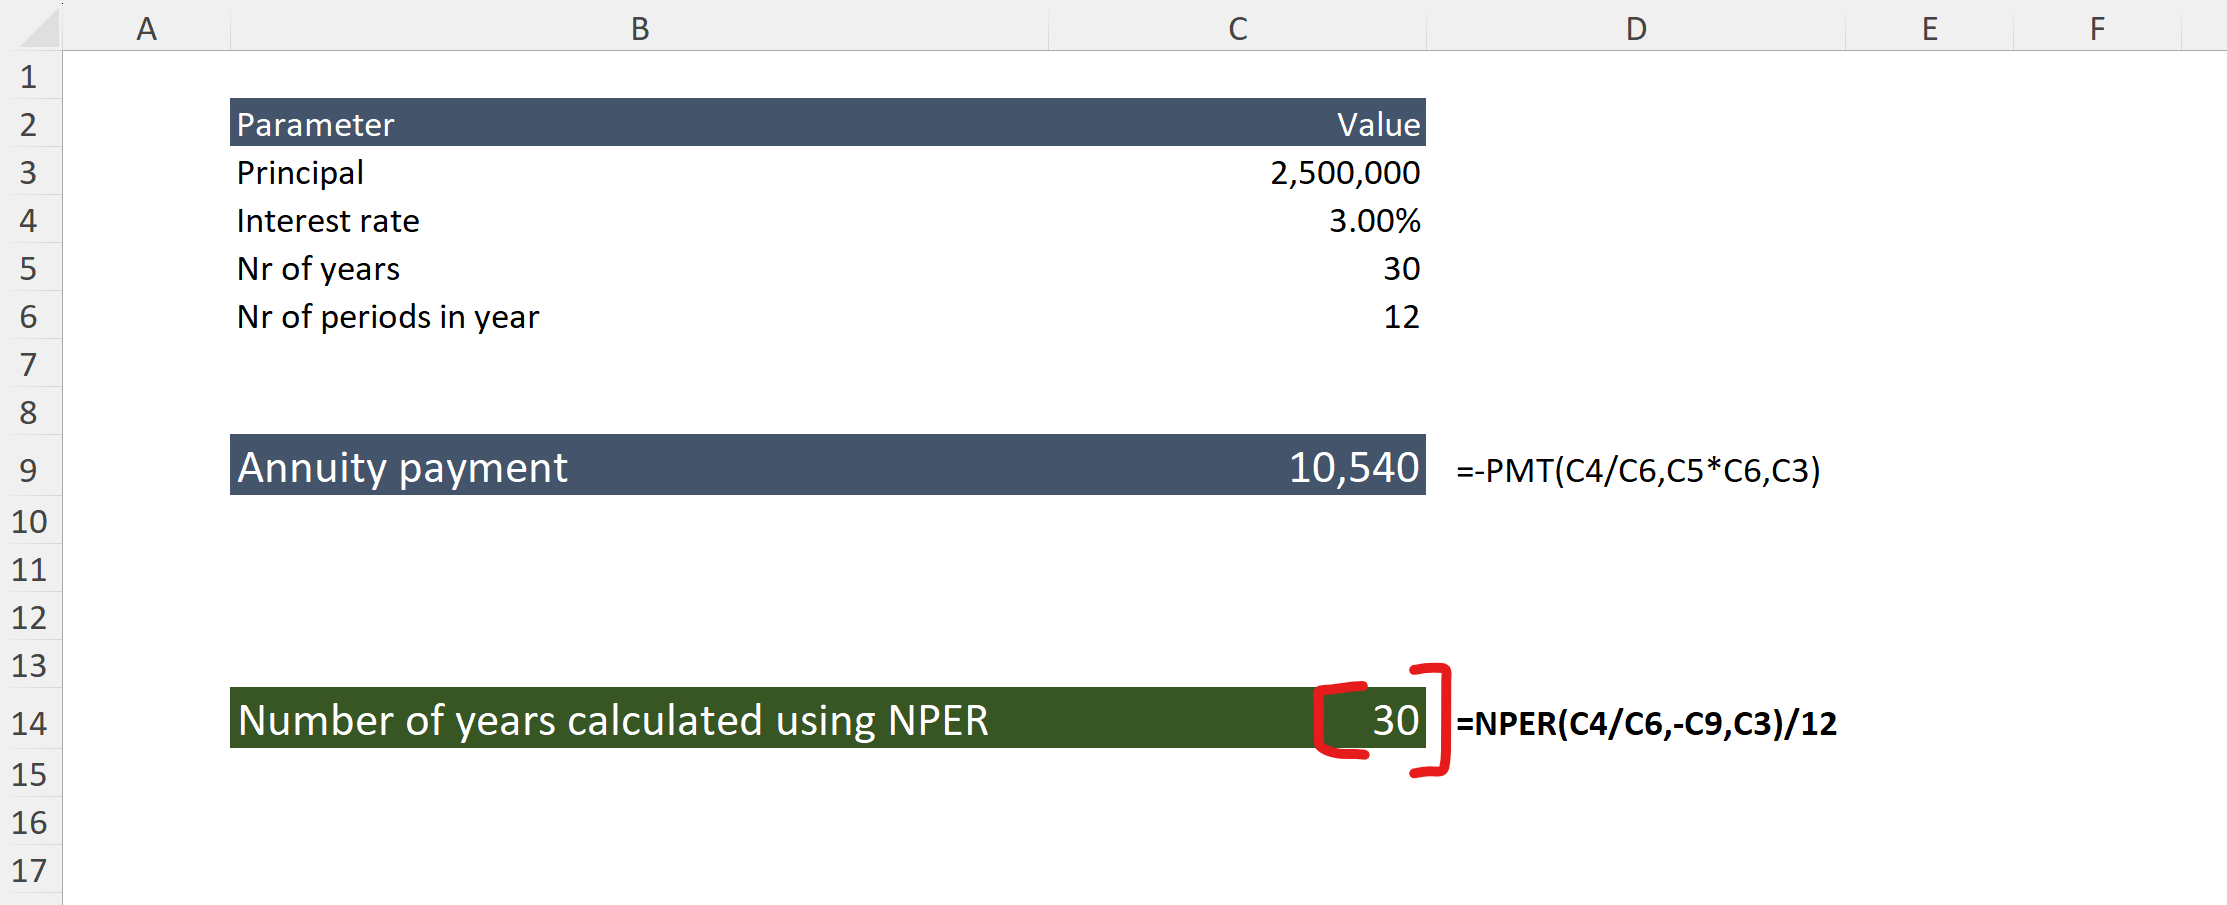The image size is (2227, 905).
Task: Select column B header
Action: [x=639, y=28]
